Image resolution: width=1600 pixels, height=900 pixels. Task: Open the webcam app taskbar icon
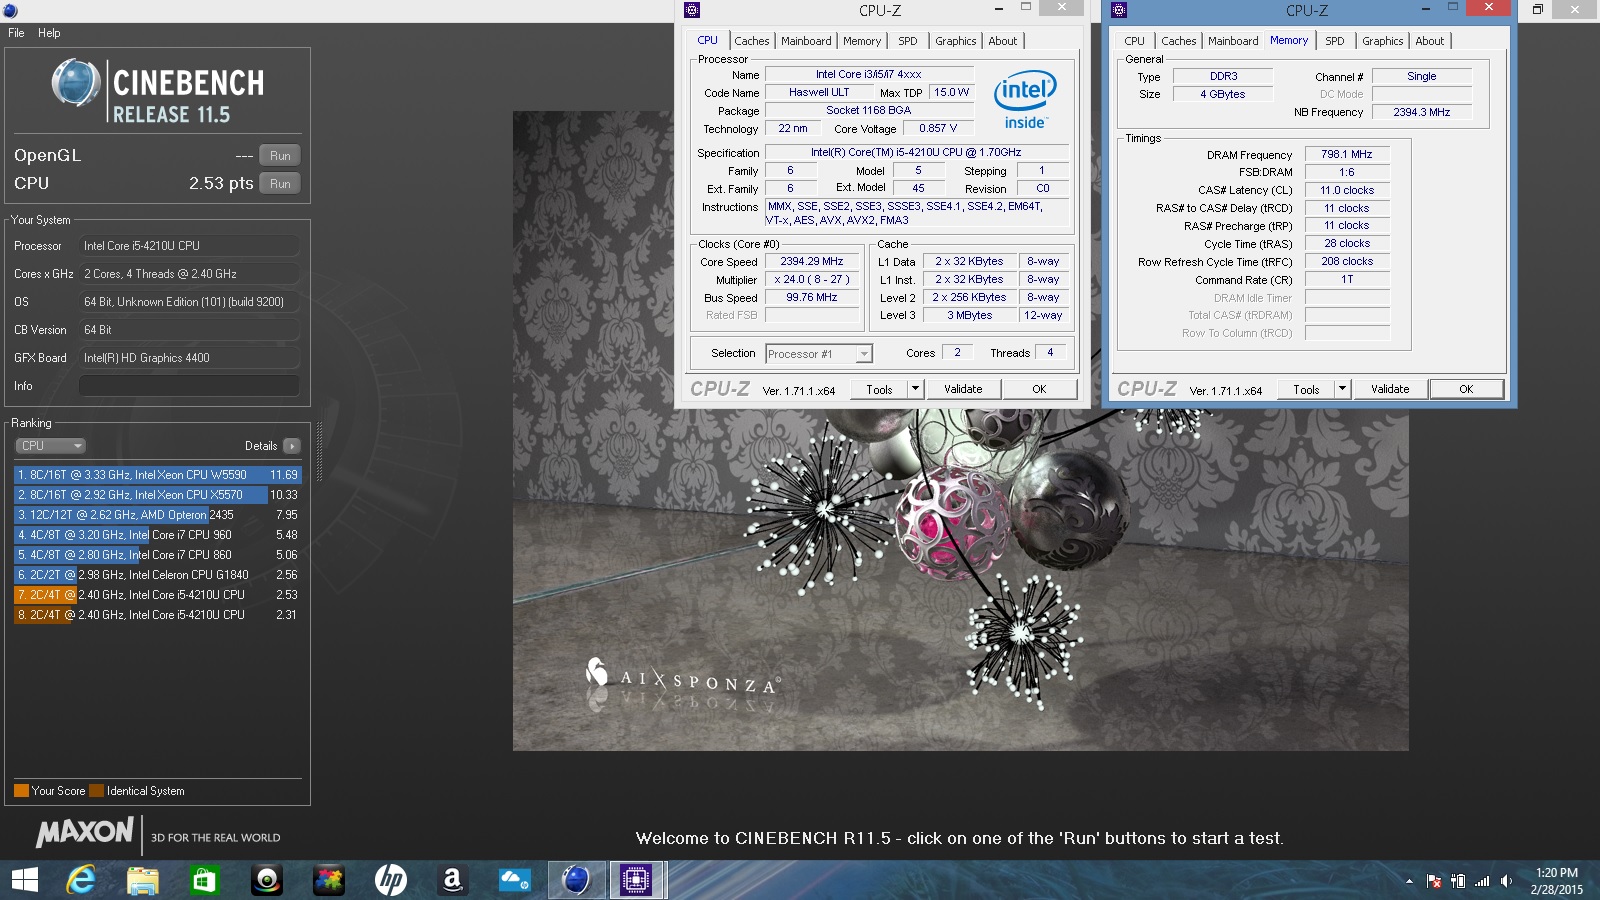click(267, 880)
